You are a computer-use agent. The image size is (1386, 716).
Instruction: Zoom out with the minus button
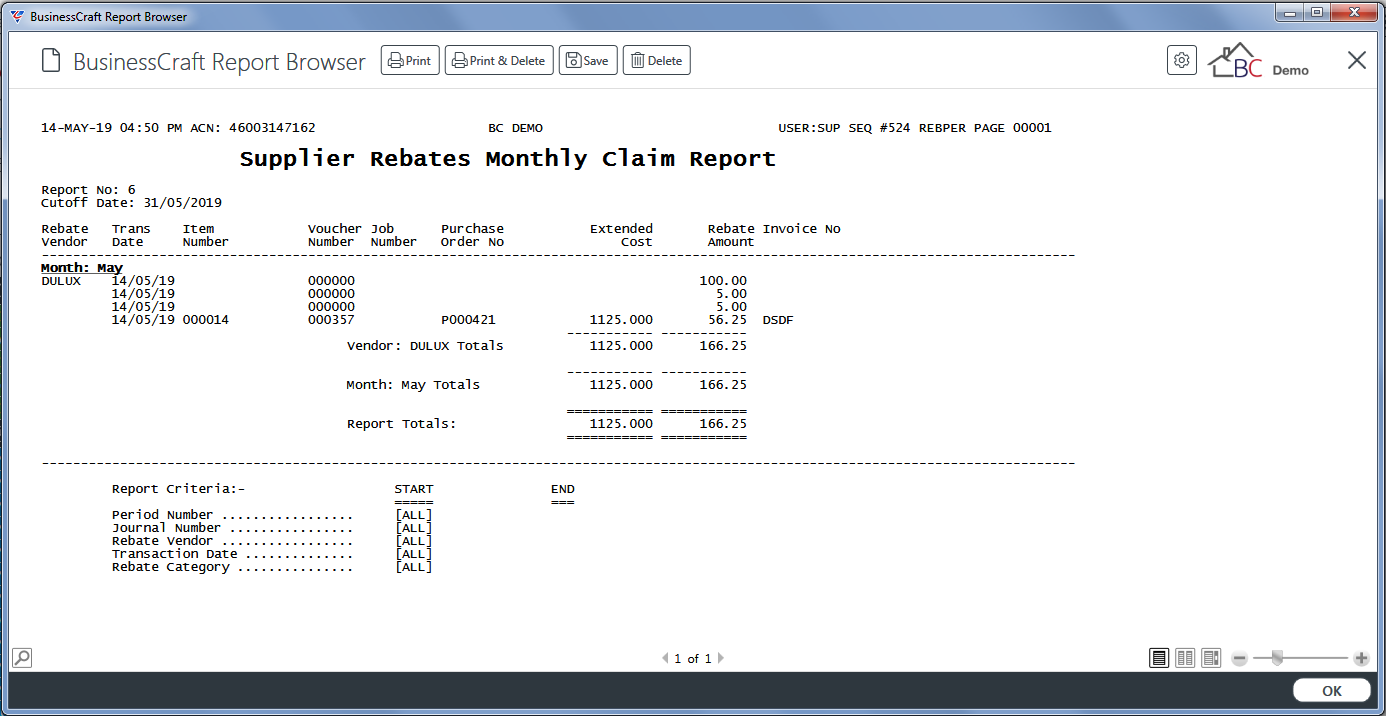tap(1240, 658)
